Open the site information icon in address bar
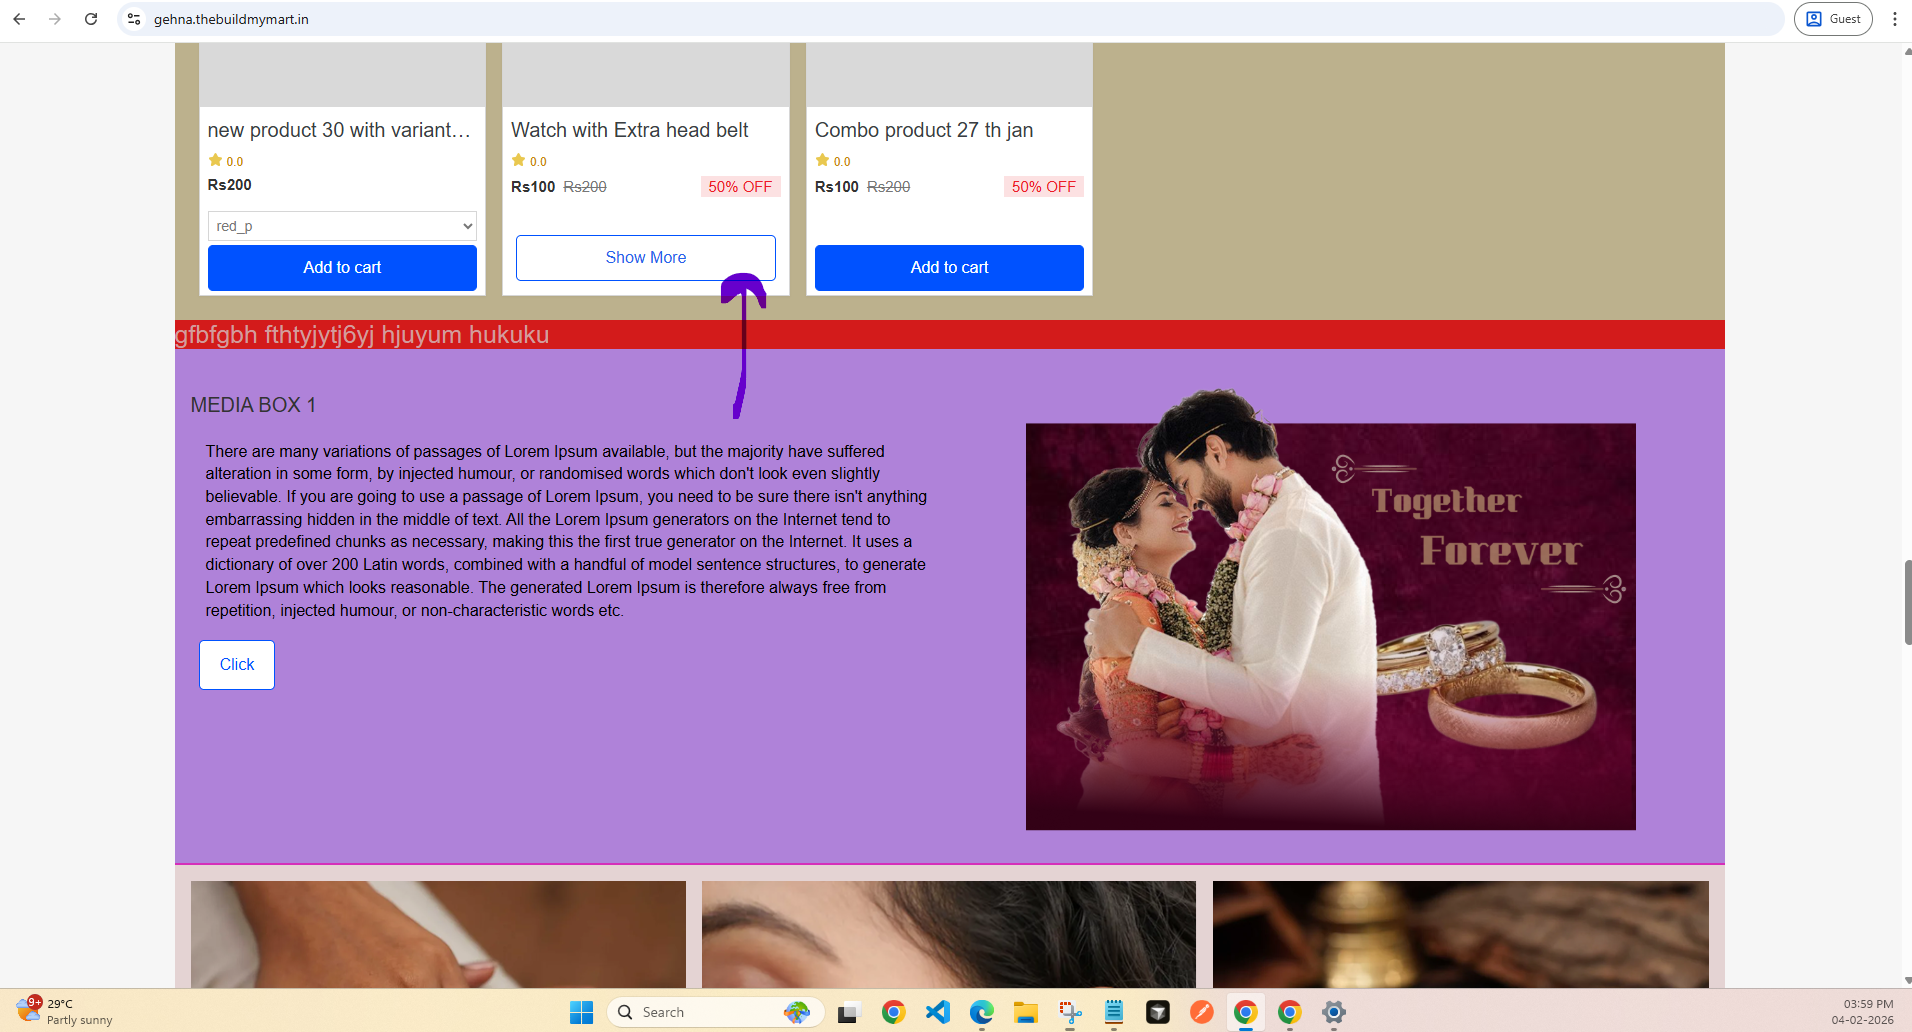Screen dimensions: 1912x1032 (x=134, y=19)
